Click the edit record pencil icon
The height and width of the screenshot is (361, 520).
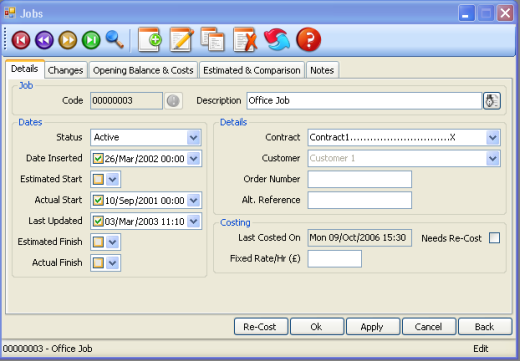(182, 40)
